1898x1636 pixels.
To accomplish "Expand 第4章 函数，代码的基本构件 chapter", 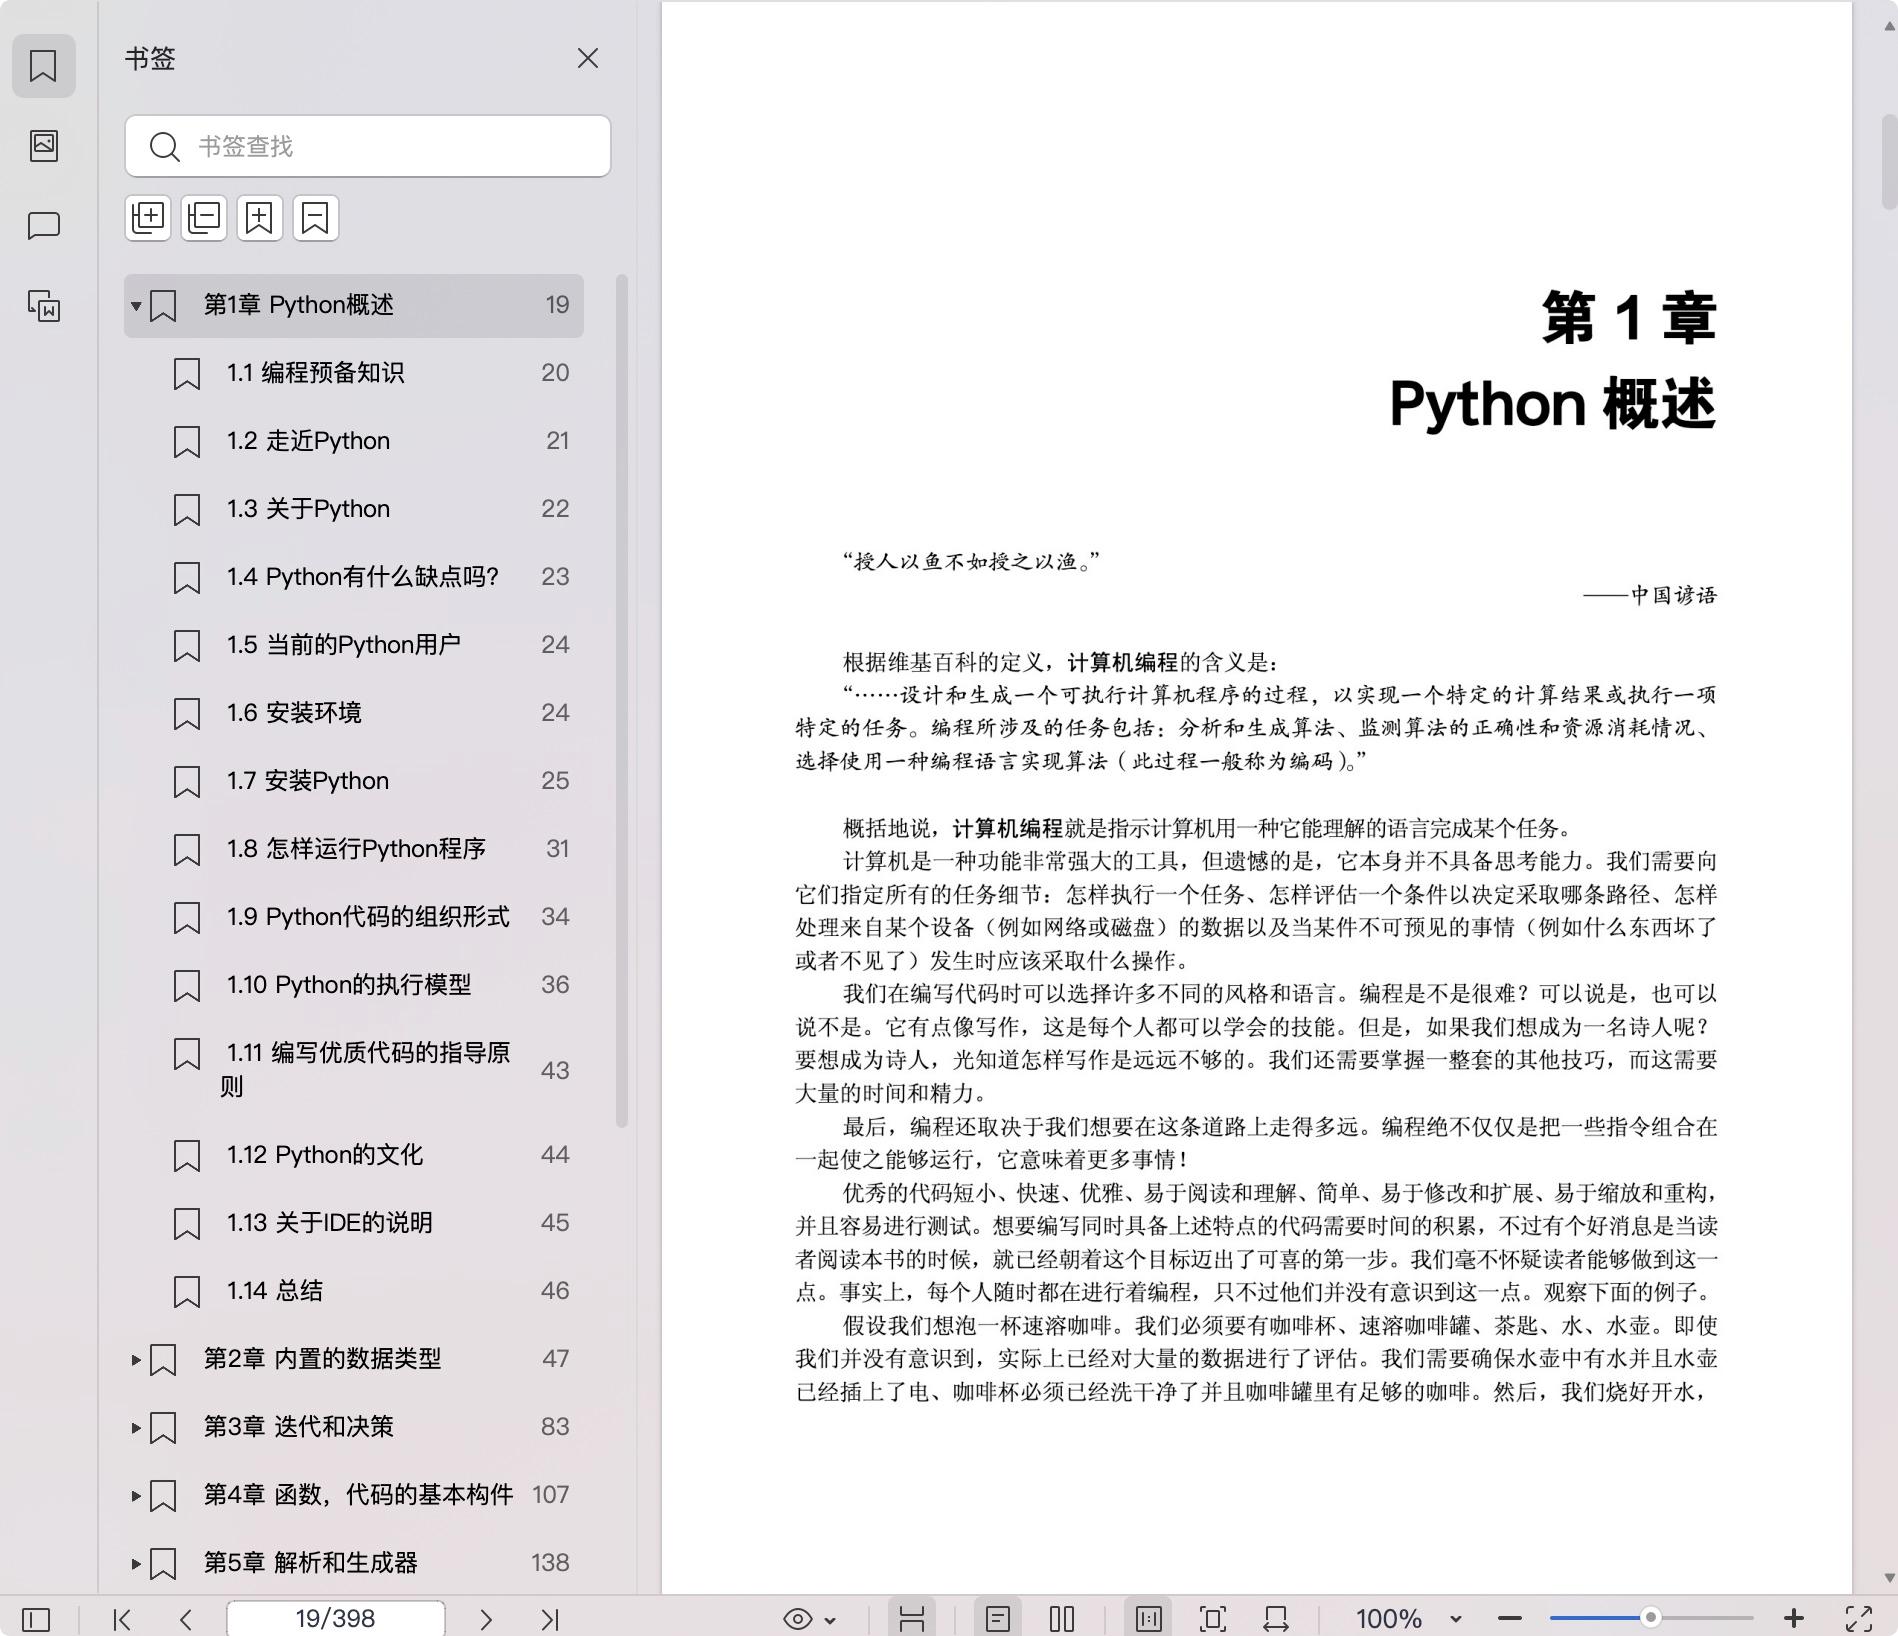I will [x=135, y=1495].
